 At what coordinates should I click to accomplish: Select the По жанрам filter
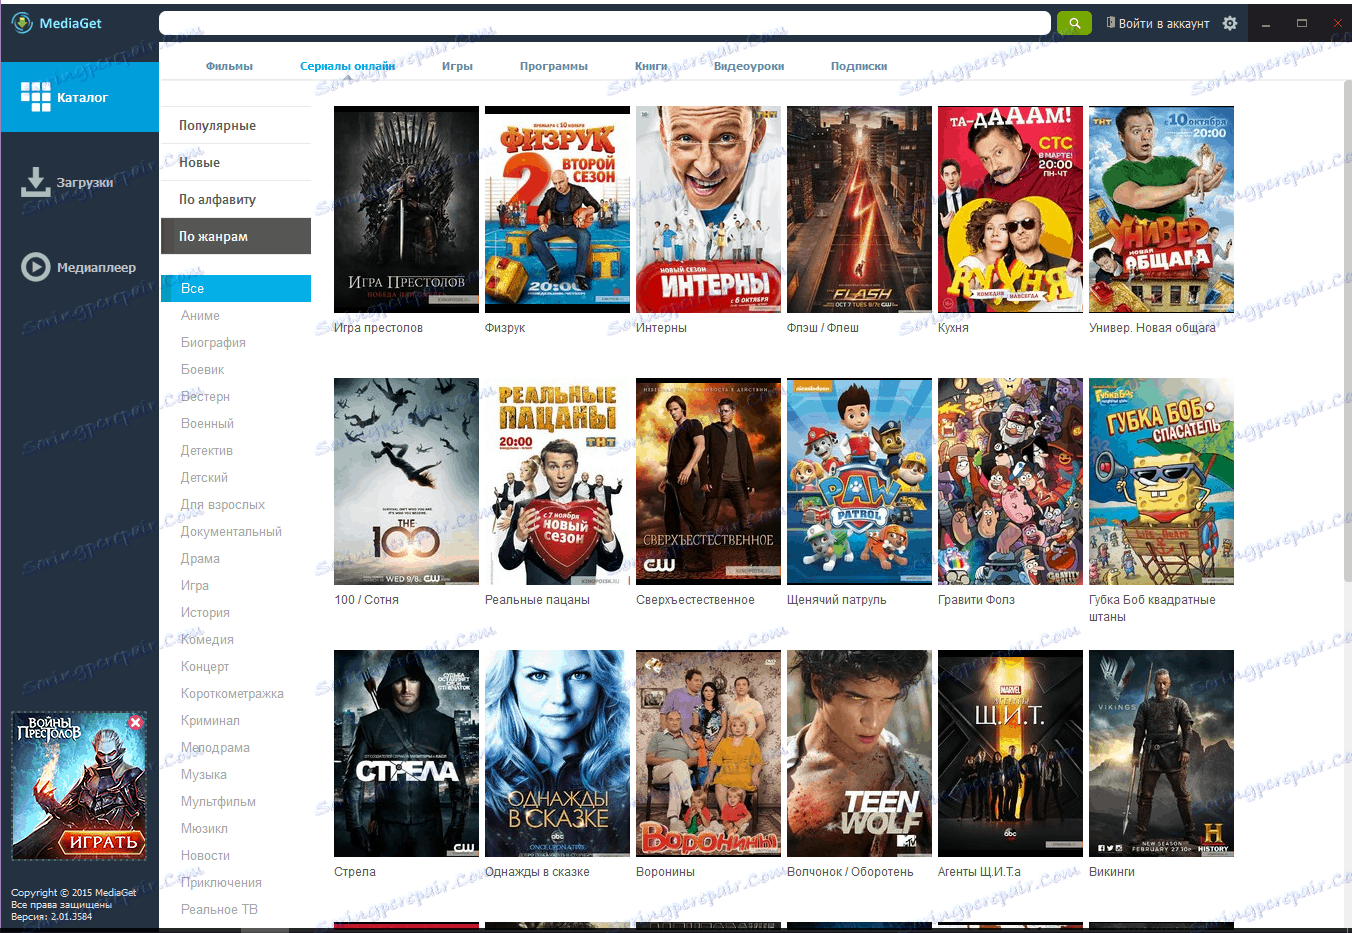pyautogui.click(x=236, y=236)
